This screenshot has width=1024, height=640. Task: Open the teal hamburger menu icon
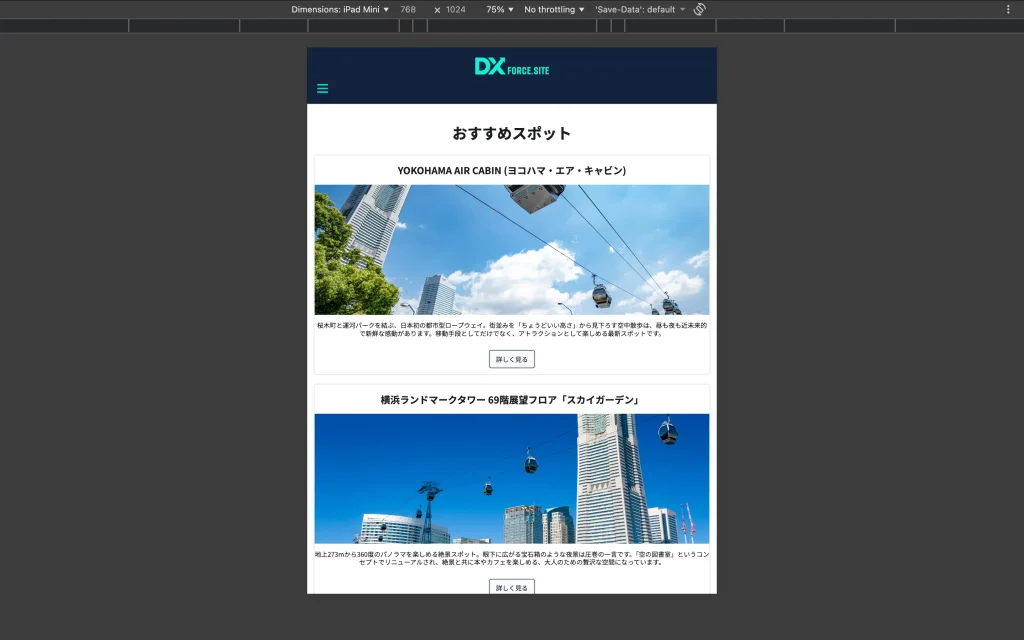322,88
